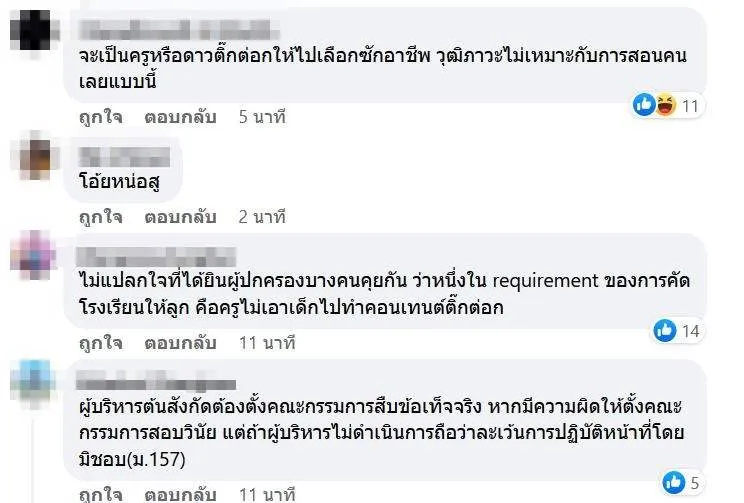Click the like reaction icon beside count 5
Viewport: 744px width, 503px height.
[675, 481]
